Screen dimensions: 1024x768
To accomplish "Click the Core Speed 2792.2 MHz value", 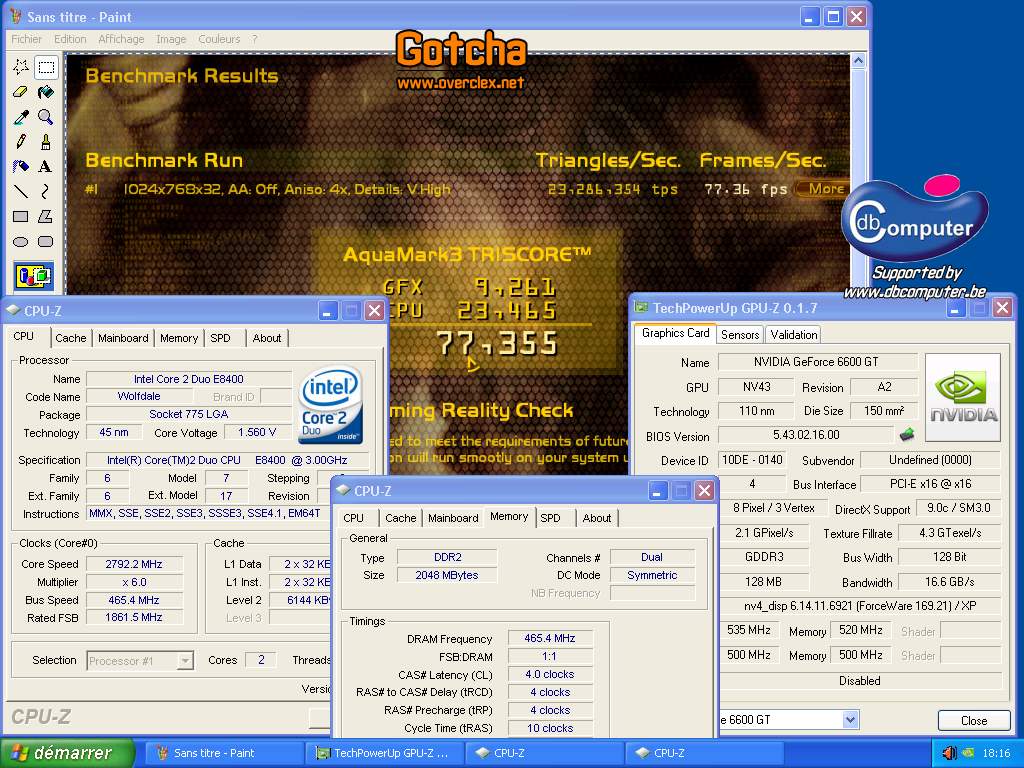I will (134, 564).
